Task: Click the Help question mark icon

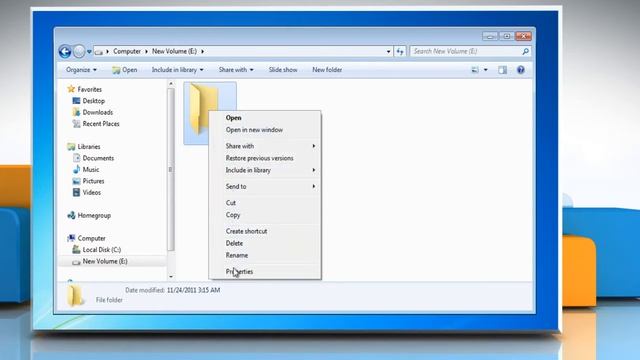Action: click(520, 70)
